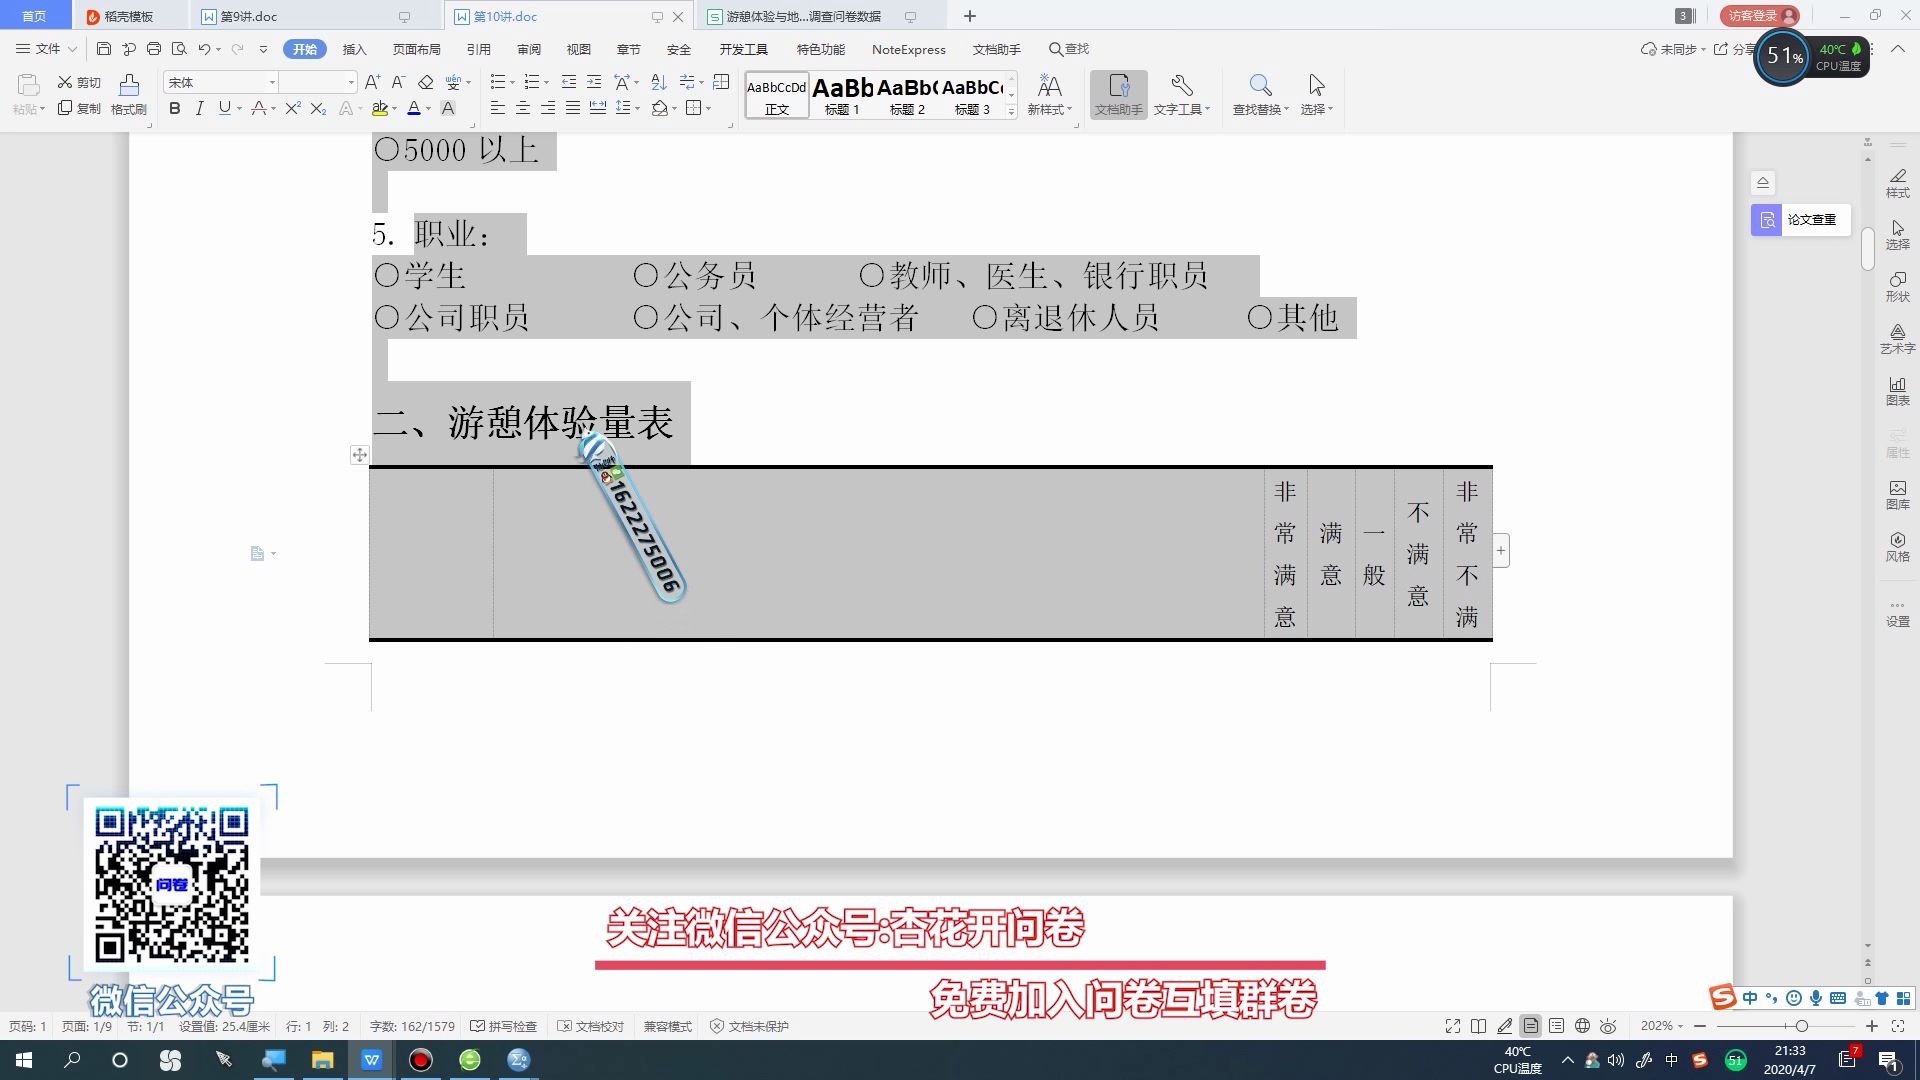Open the 文件 menu
The width and height of the screenshot is (1920, 1080).
46,49
